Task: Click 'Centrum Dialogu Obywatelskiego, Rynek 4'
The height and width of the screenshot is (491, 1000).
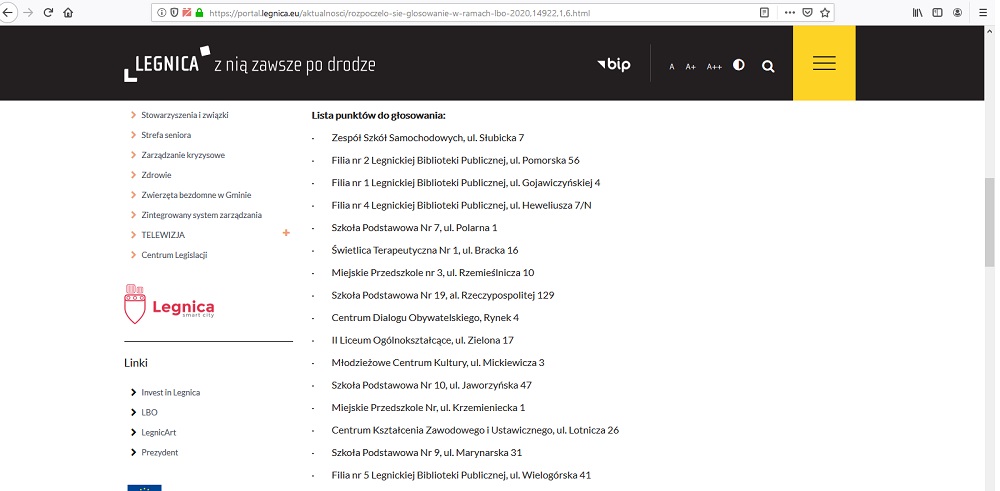Action: 425,318
